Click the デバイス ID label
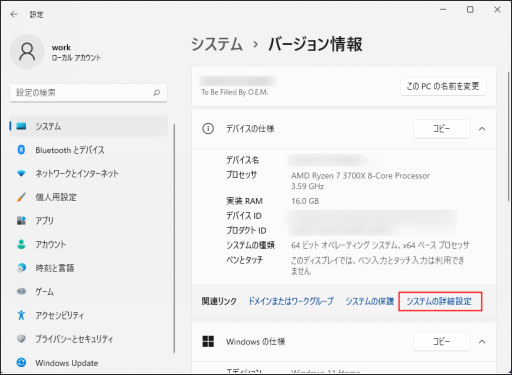512x375 pixels. tap(244, 216)
